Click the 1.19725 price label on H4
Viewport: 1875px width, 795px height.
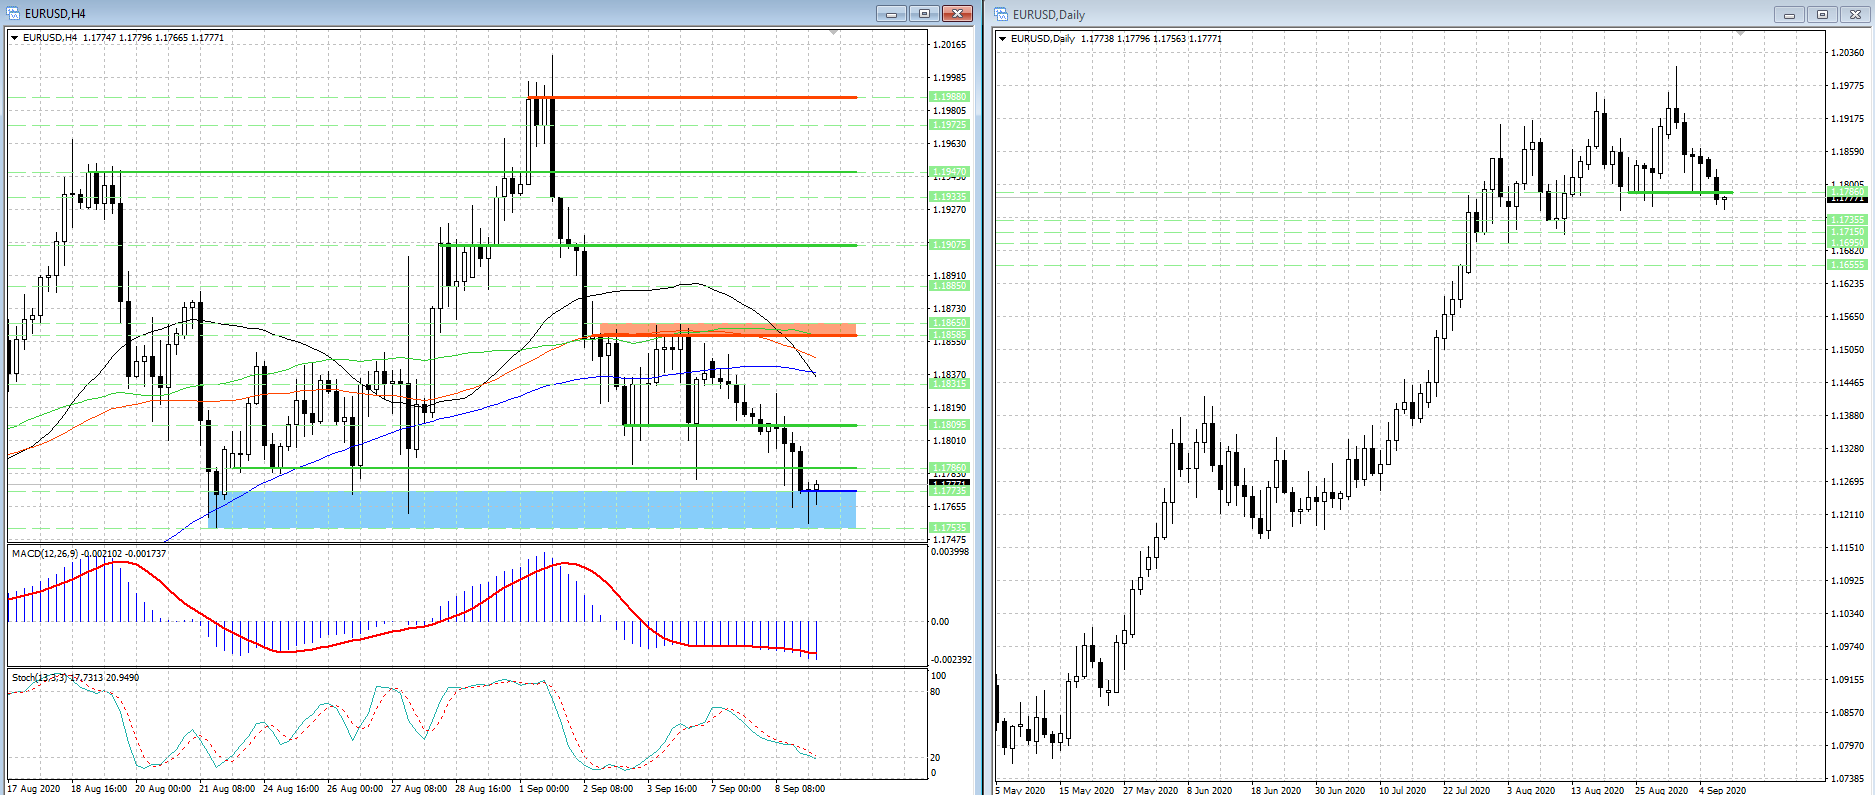point(949,125)
